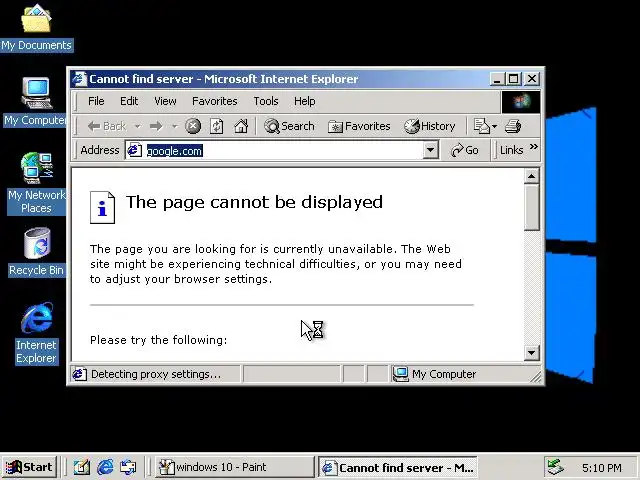The width and height of the screenshot is (640, 480).
Task: Click the Back arrow toolbar button
Action: [x=107, y=126]
